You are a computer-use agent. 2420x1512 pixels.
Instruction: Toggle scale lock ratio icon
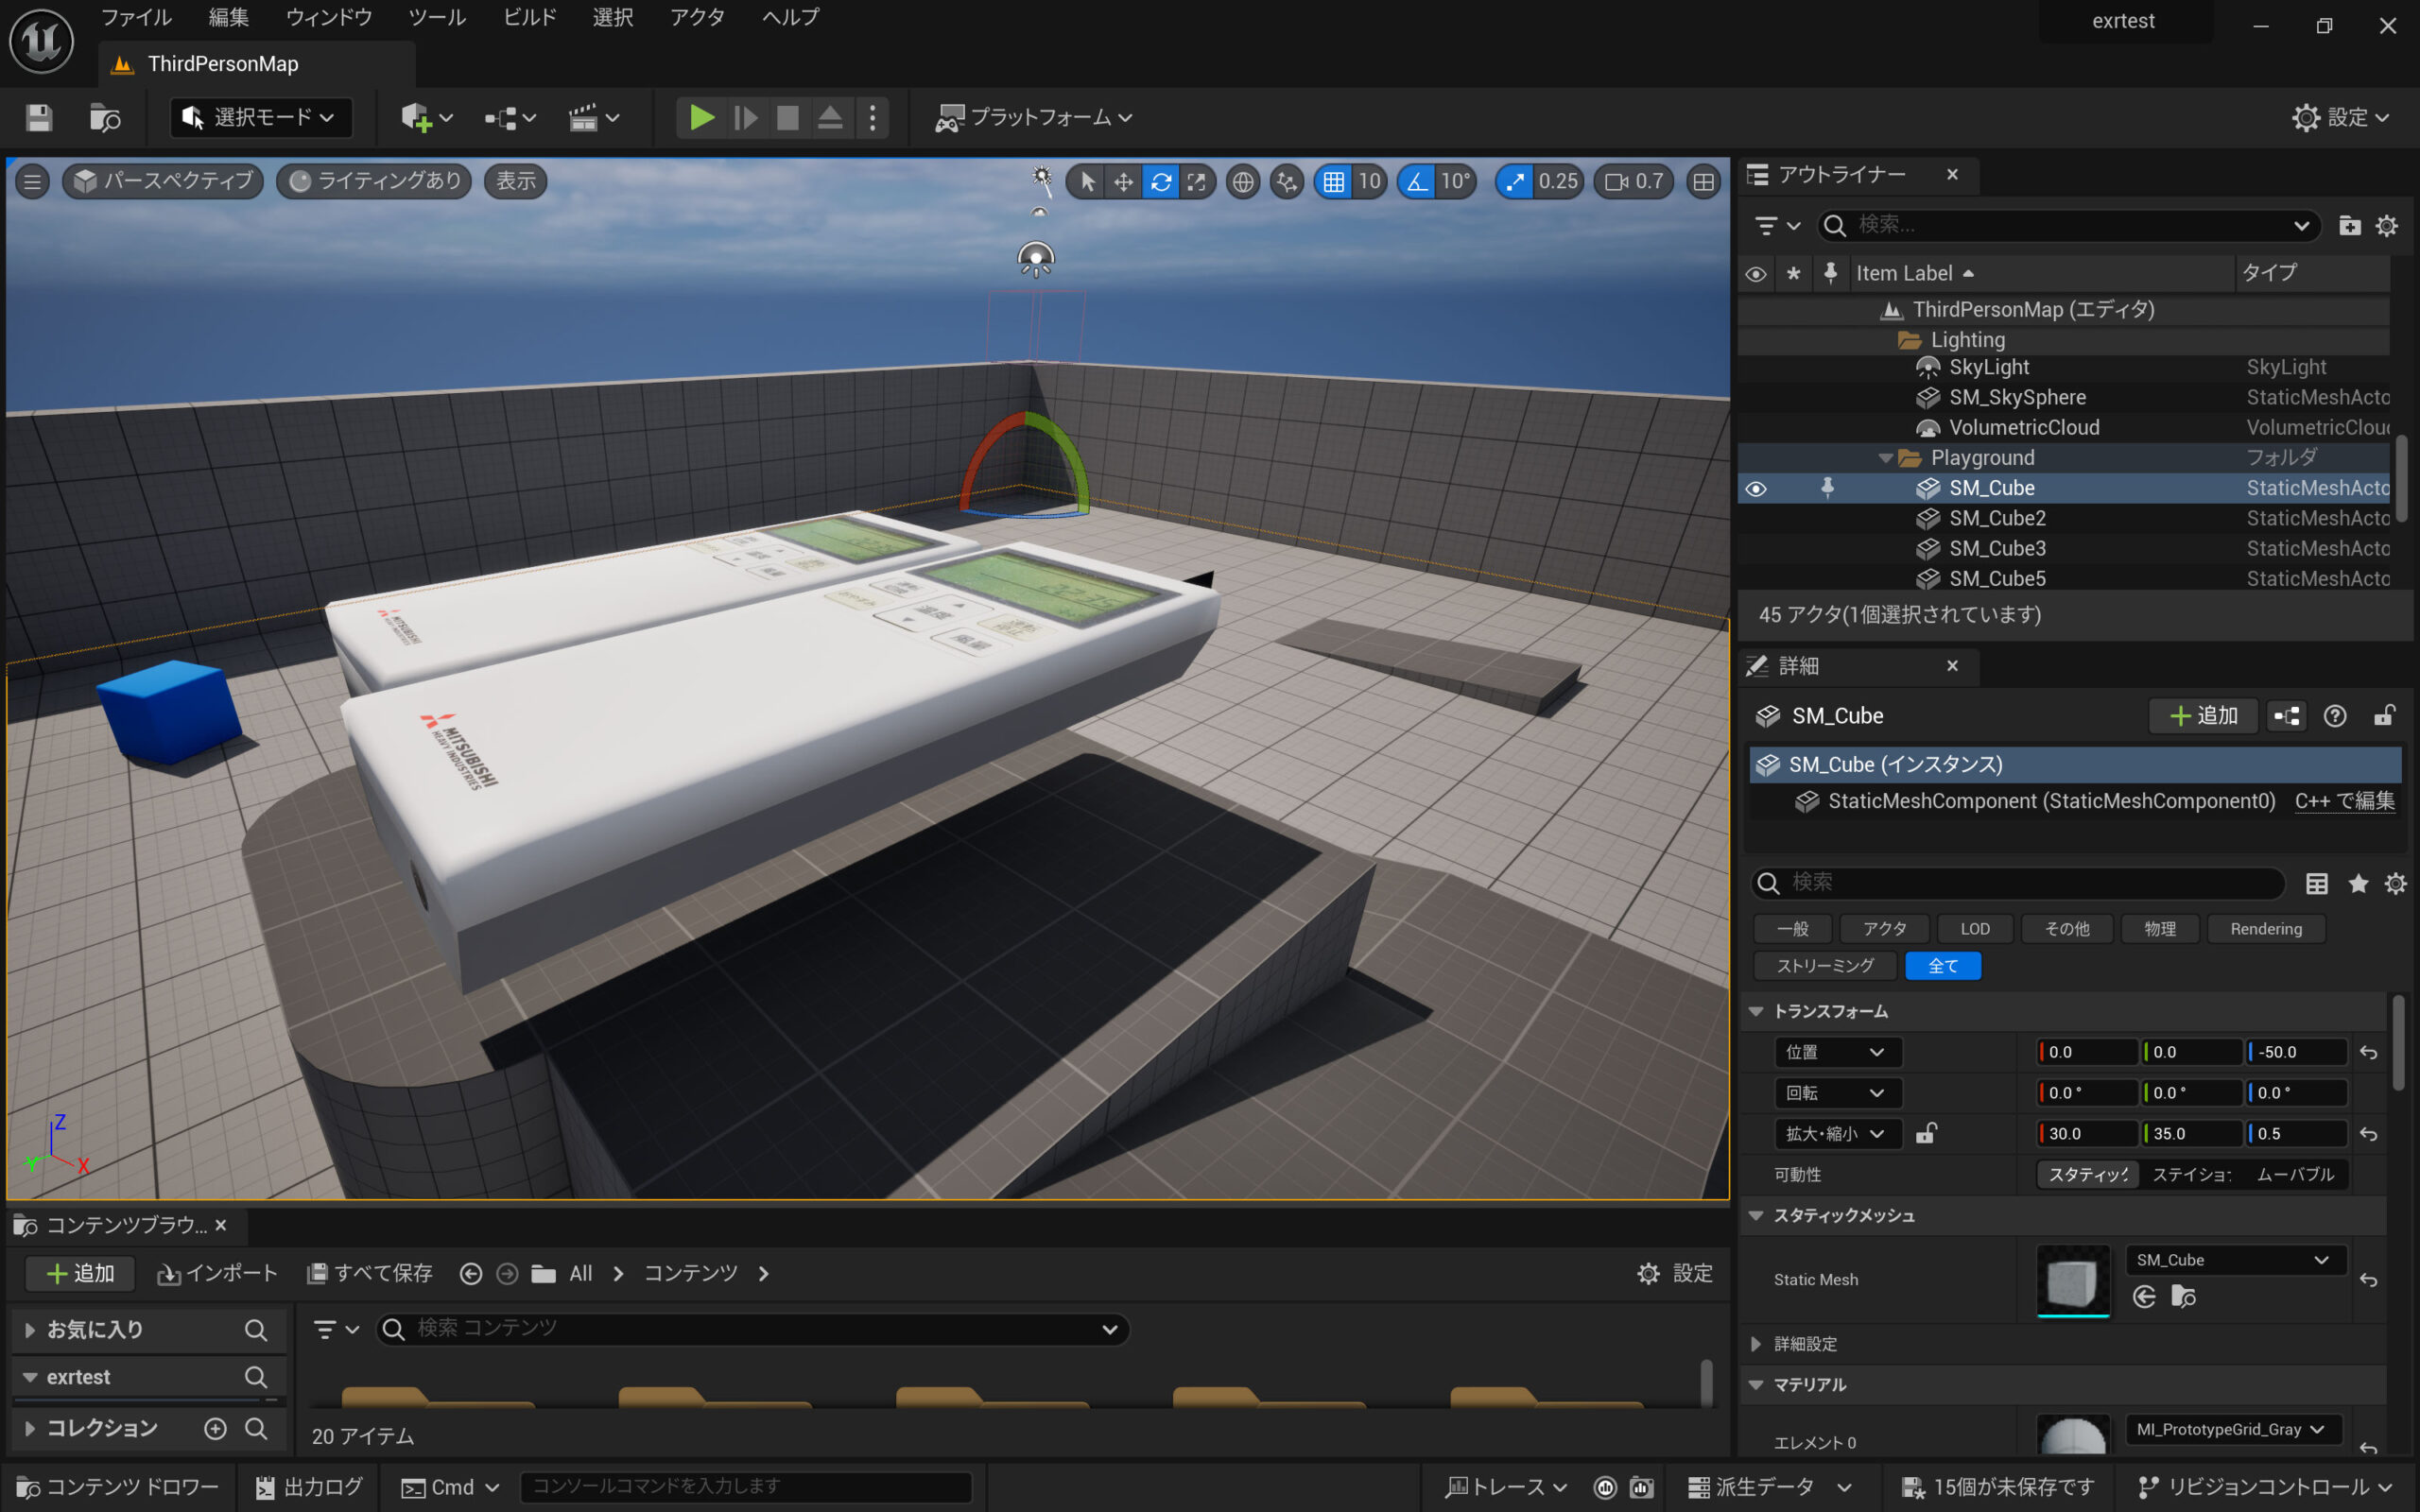(x=1925, y=1133)
